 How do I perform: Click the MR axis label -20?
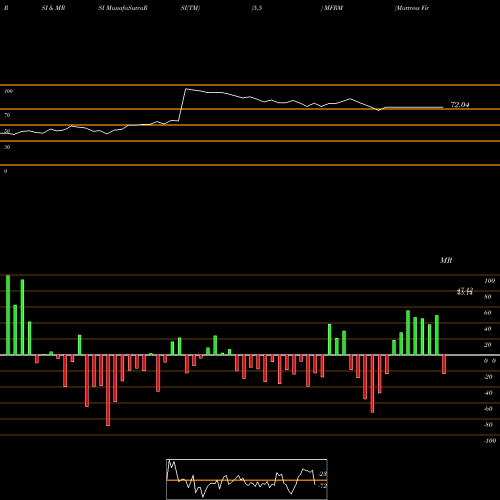point(488,377)
